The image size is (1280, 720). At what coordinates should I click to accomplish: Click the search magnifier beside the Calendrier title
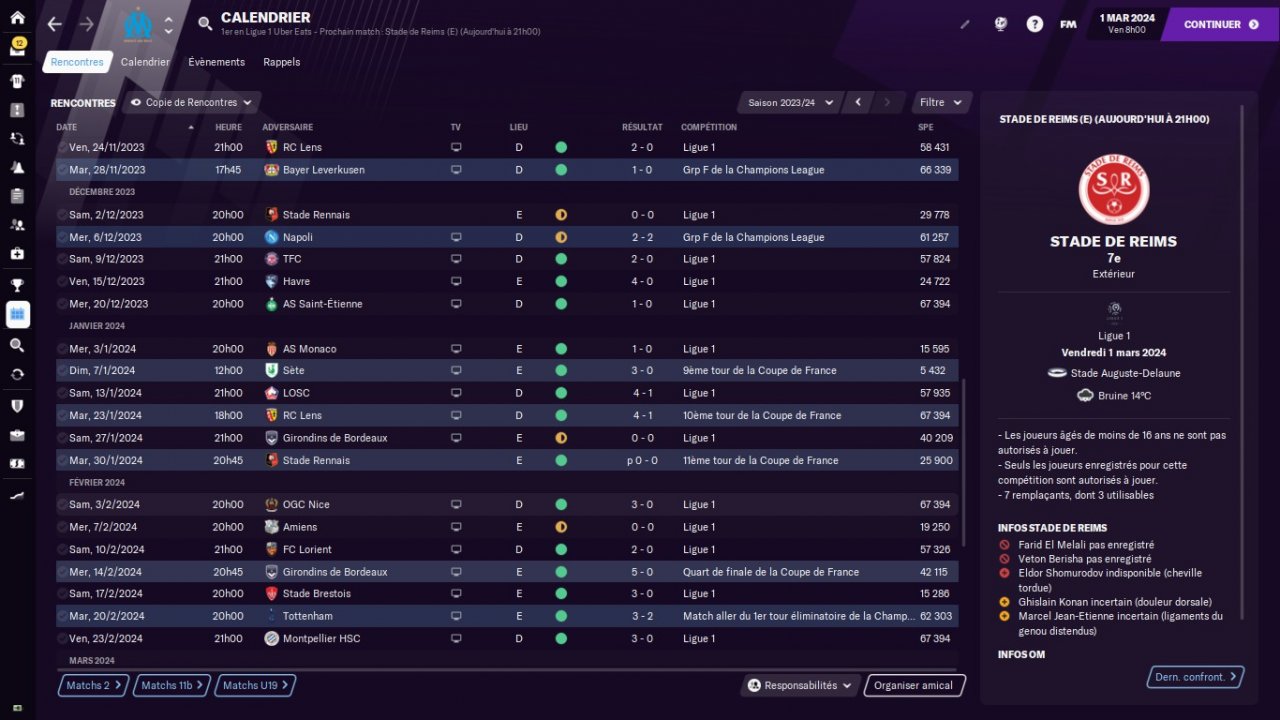[205, 24]
